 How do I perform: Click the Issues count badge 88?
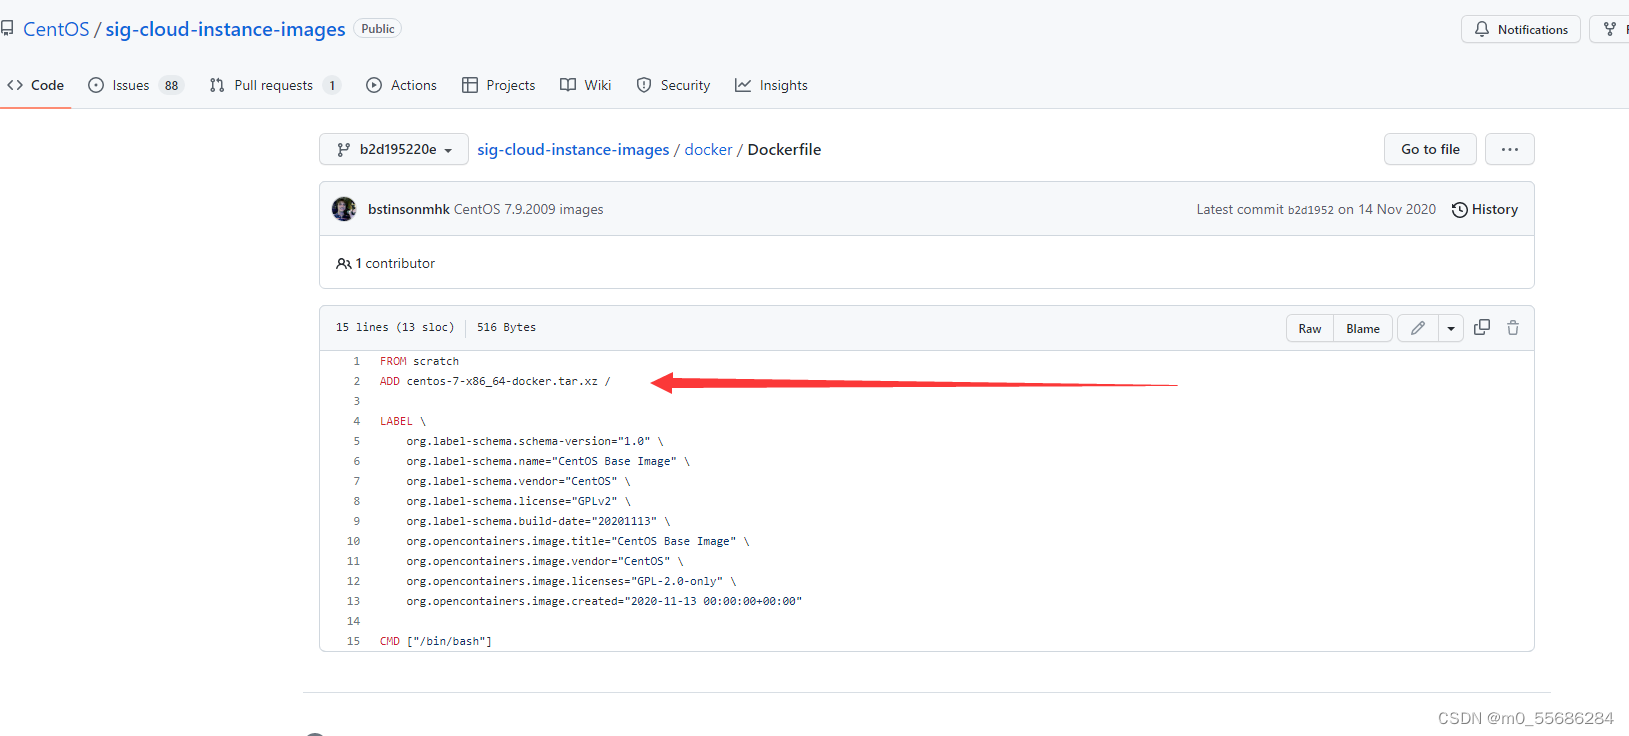click(x=172, y=85)
